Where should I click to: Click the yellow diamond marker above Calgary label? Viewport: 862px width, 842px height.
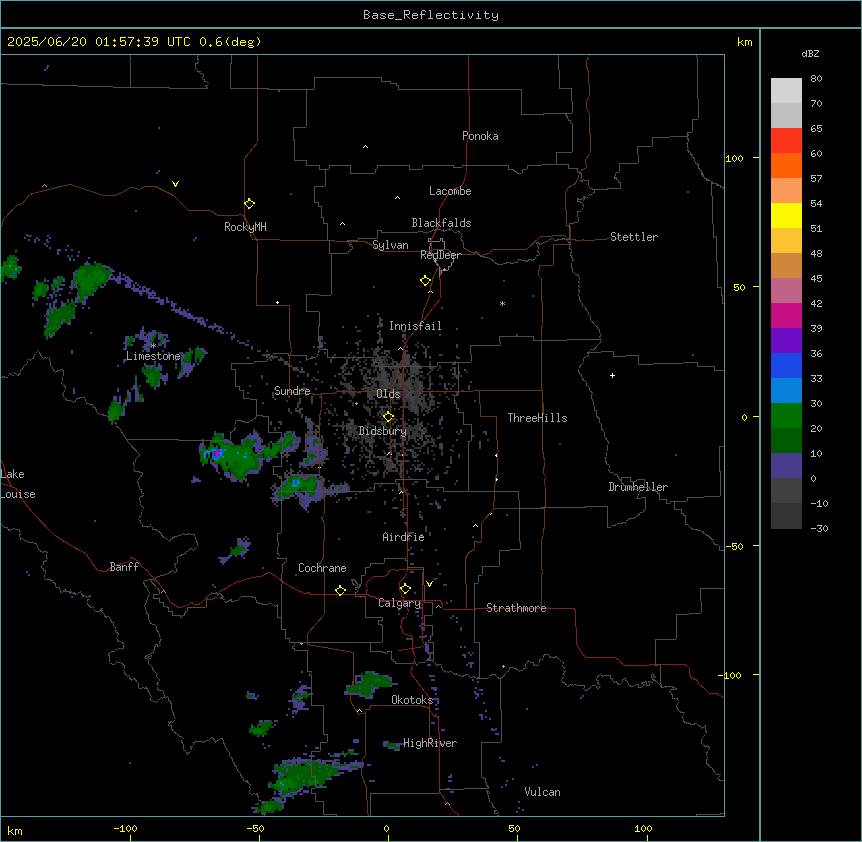(405, 589)
